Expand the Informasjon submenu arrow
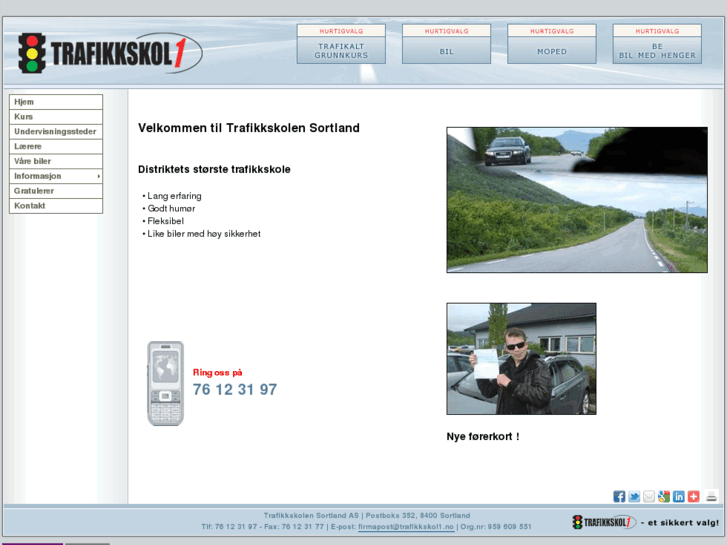Viewport: 727px width, 545px height. [99, 176]
